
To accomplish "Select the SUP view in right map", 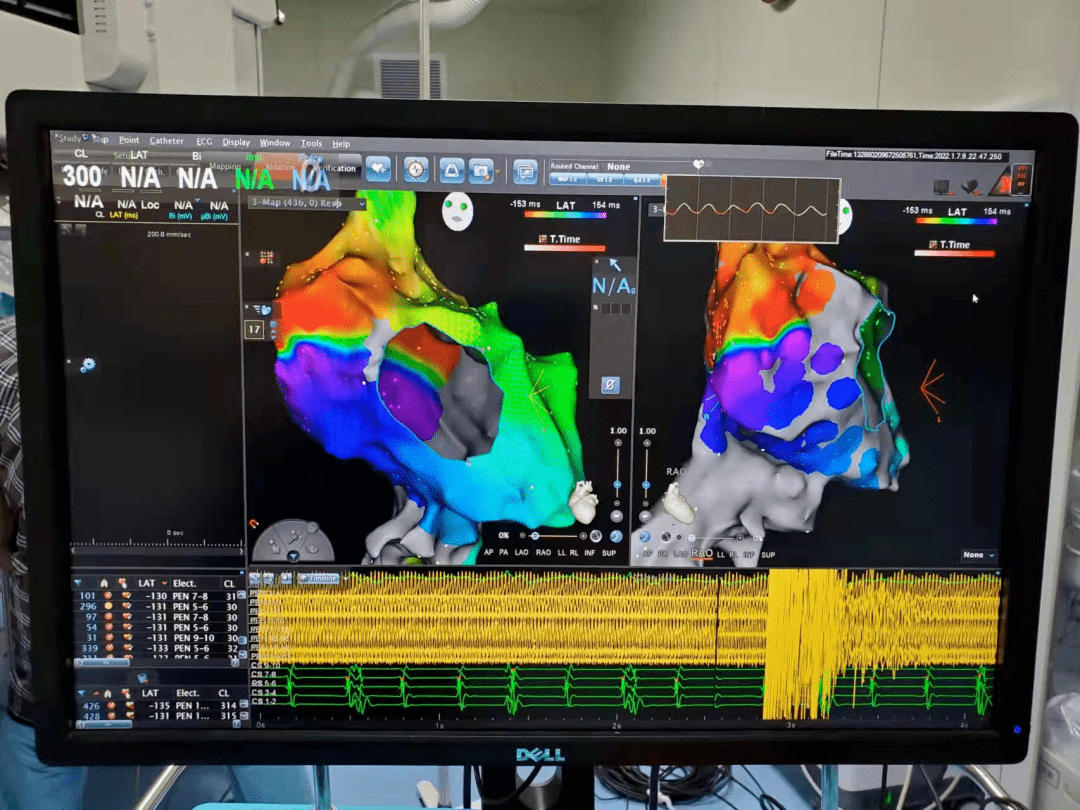I will (767, 554).
